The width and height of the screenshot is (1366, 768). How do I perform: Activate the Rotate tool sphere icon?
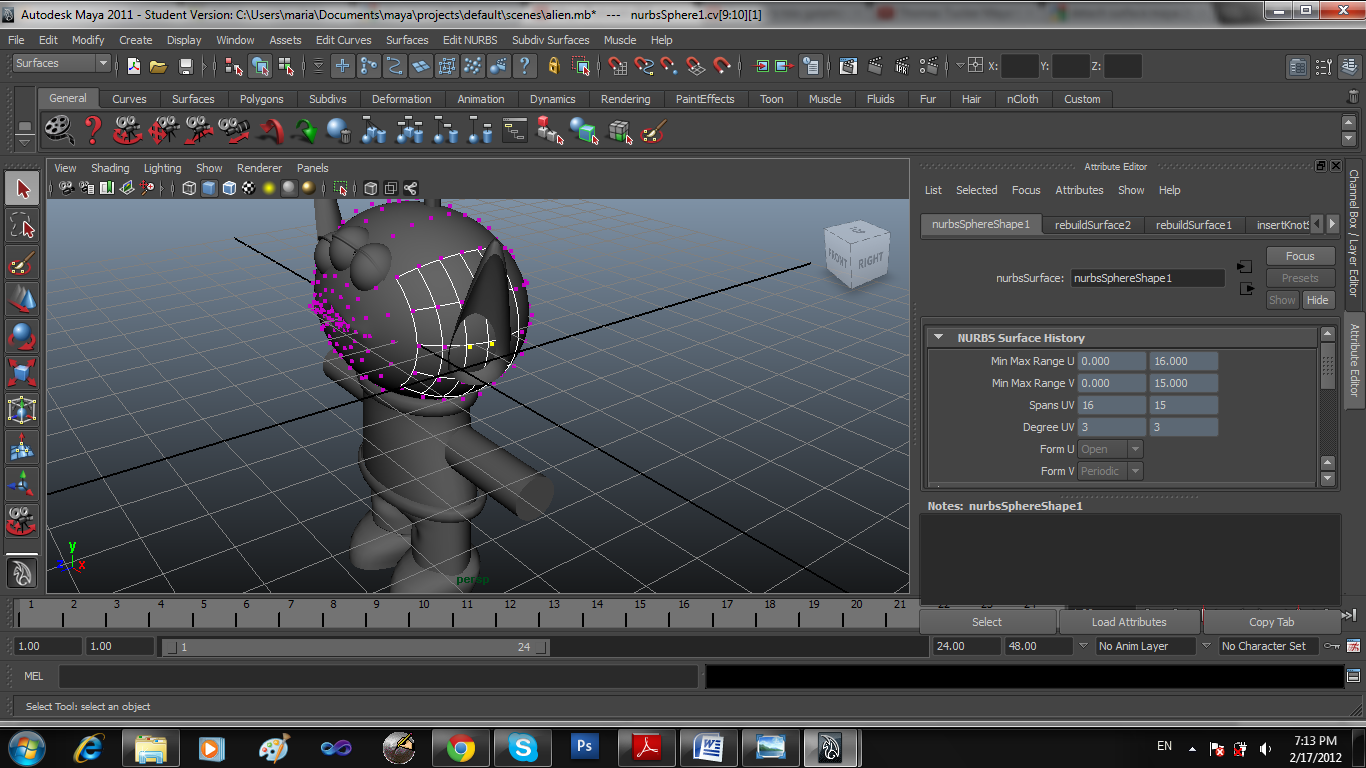click(x=22, y=336)
